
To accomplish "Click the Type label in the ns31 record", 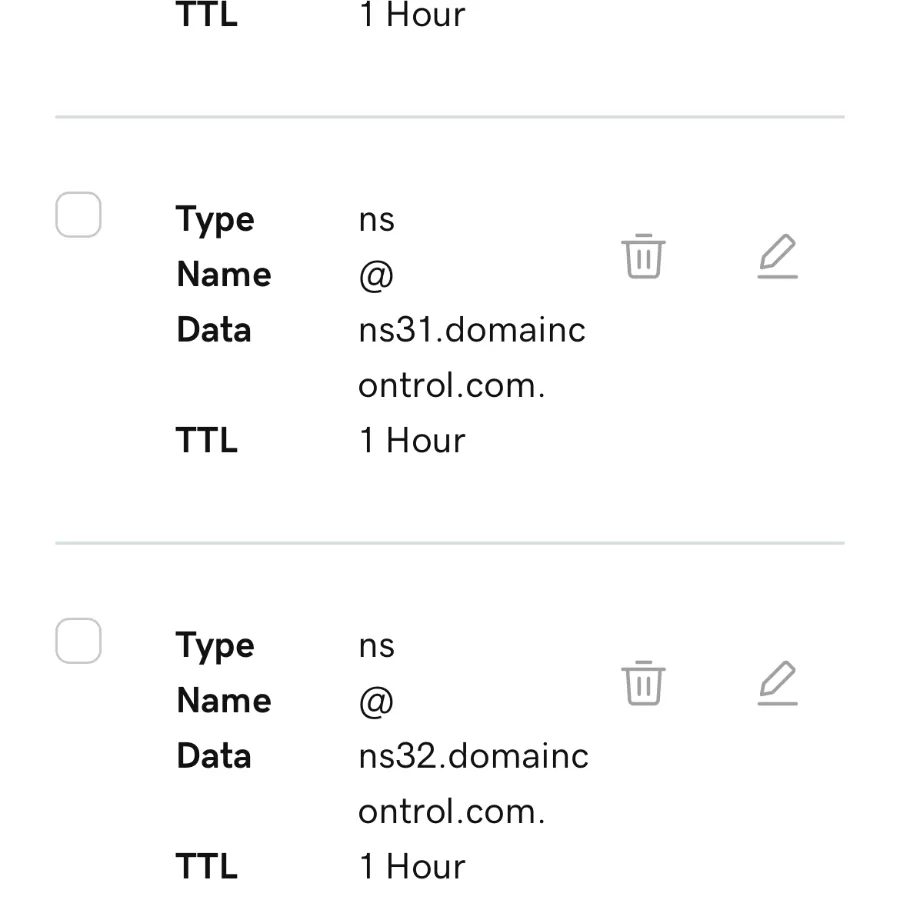I will [x=215, y=220].
